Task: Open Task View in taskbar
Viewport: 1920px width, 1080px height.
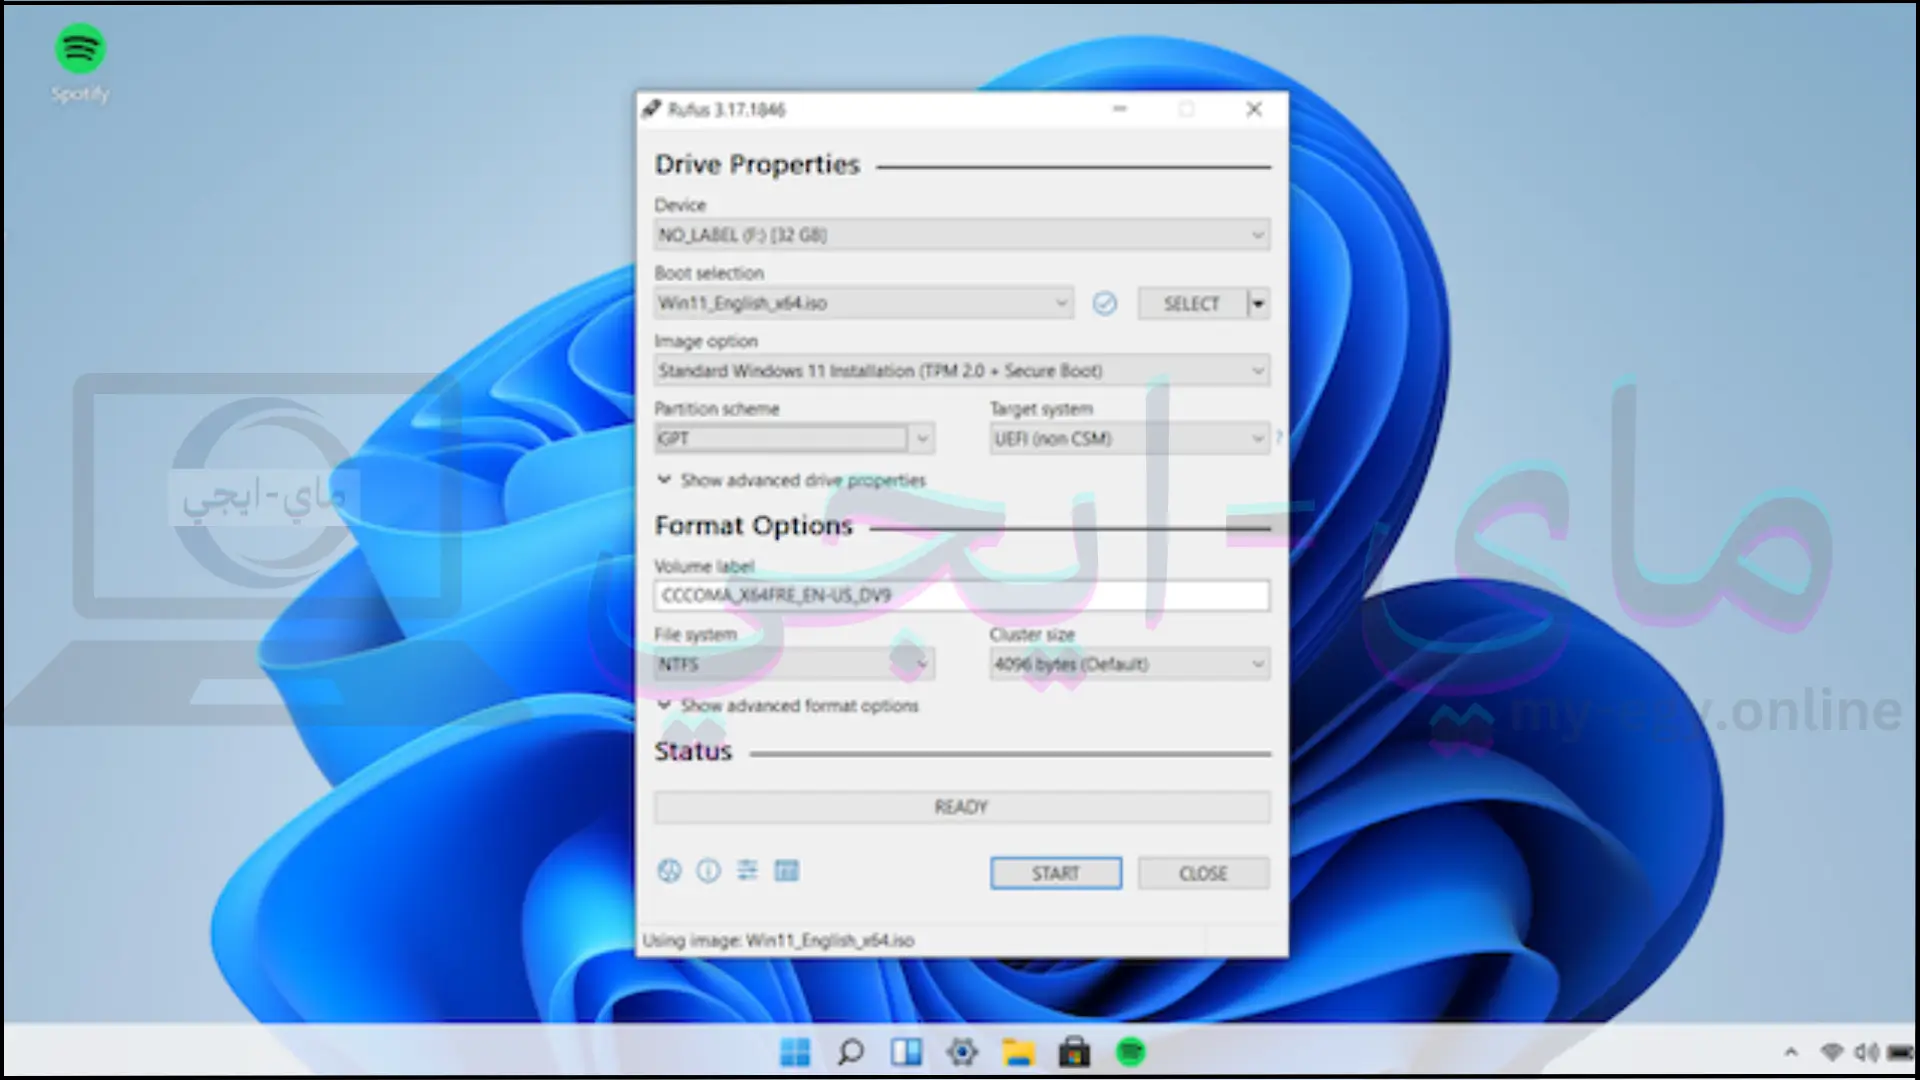Action: click(906, 1052)
